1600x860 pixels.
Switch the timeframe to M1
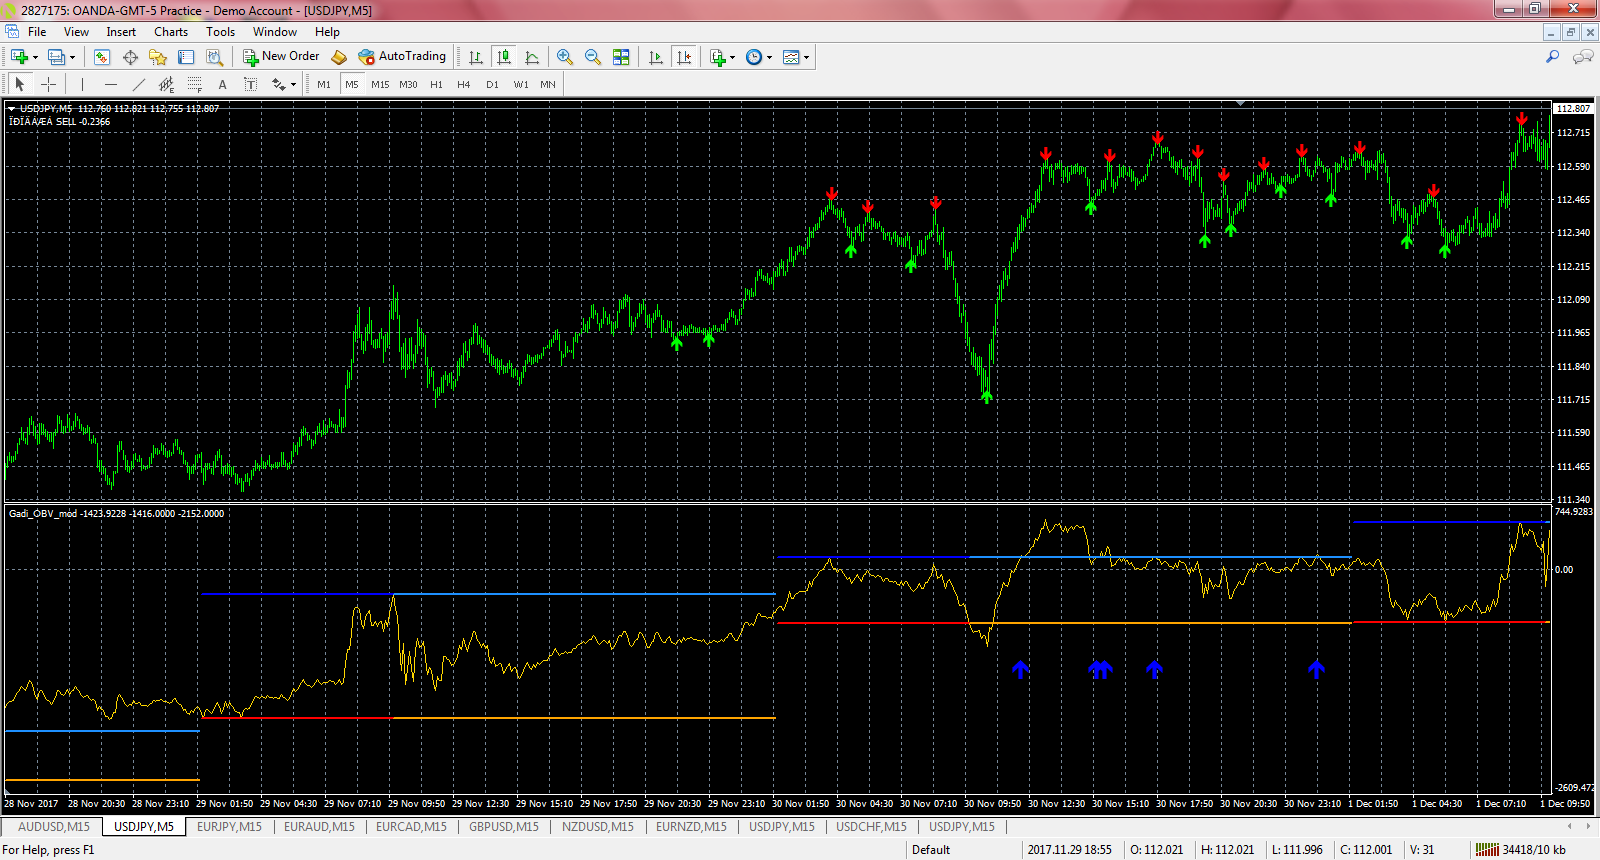pyautogui.click(x=324, y=84)
